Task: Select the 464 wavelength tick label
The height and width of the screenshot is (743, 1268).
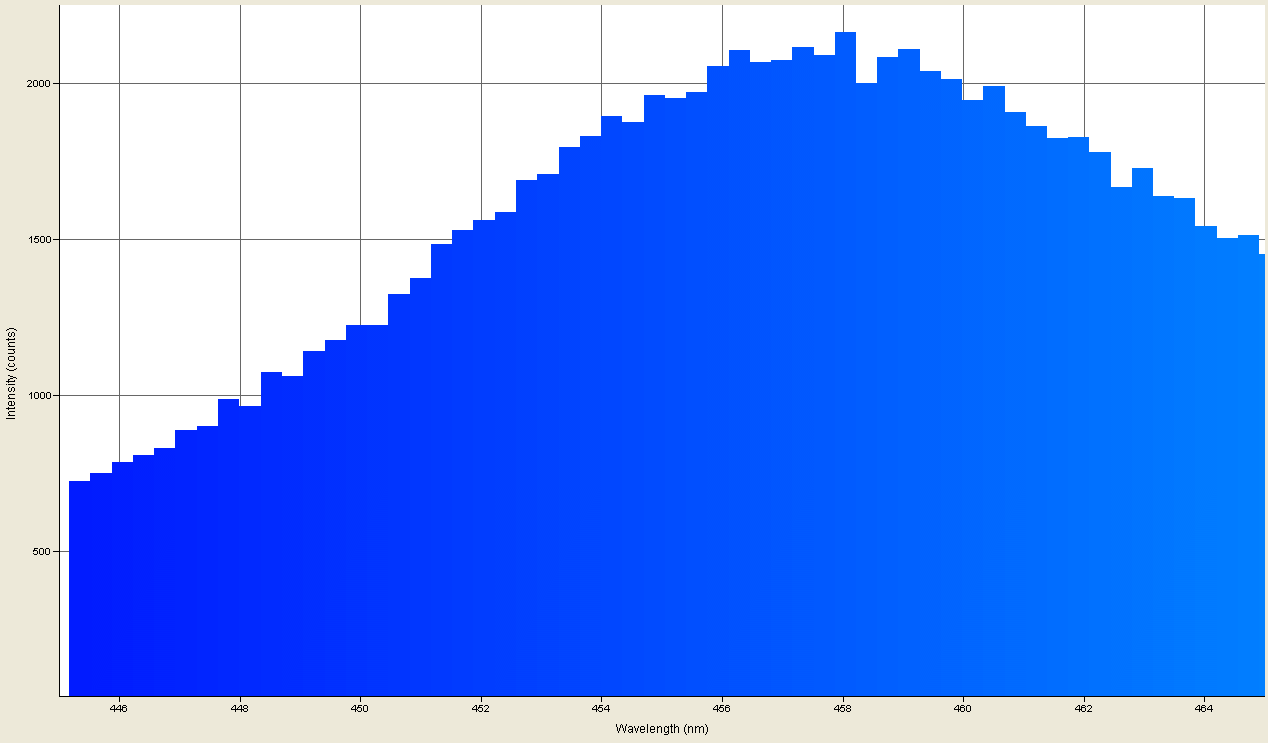Action: 1204,709
